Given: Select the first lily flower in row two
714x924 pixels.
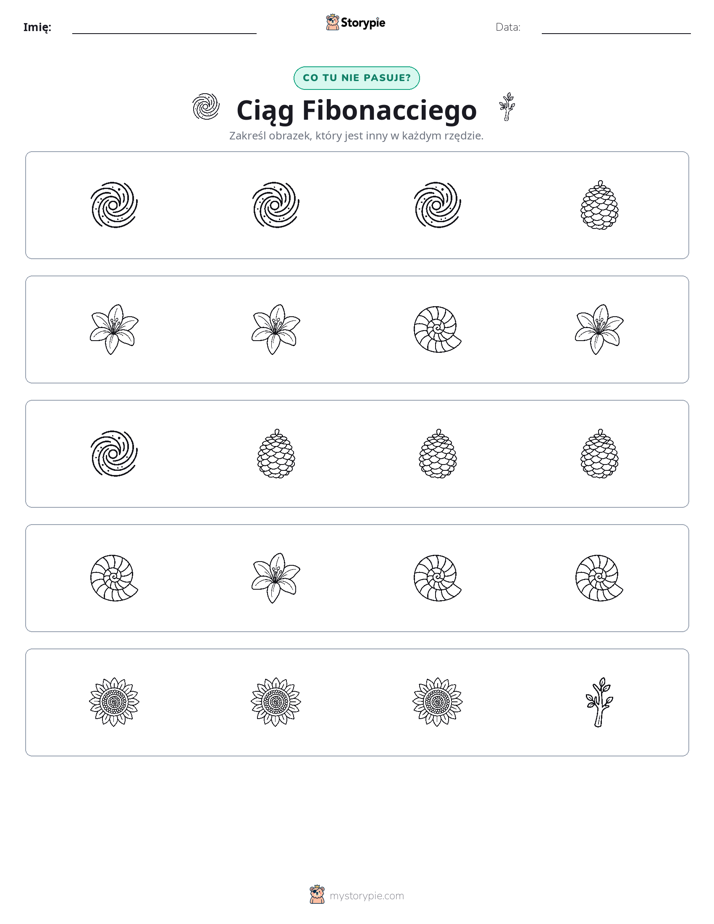Looking at the screenshot, I should pyautogui.click(x=114, y=329).
